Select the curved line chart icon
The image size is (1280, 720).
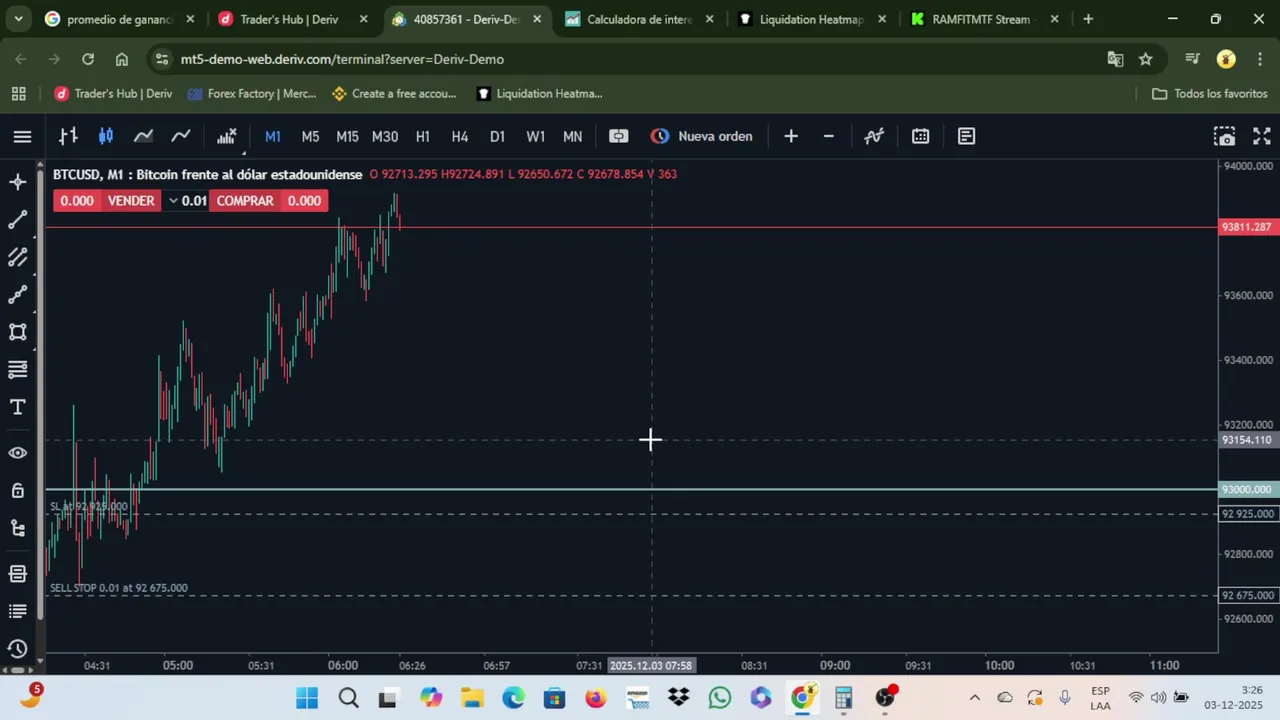coord(181,136)
